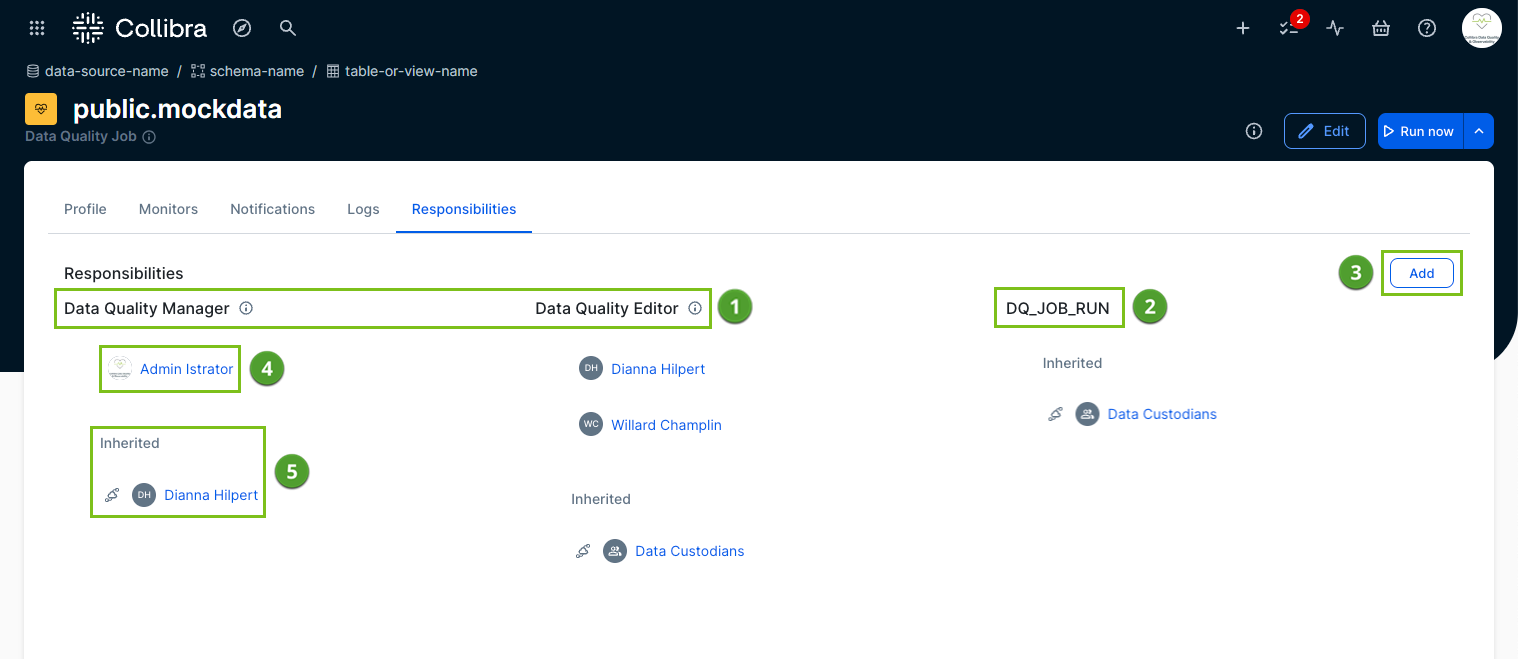Open tasks via the checklist icon with badge

pyautogui.click(x=1288, y=28)
